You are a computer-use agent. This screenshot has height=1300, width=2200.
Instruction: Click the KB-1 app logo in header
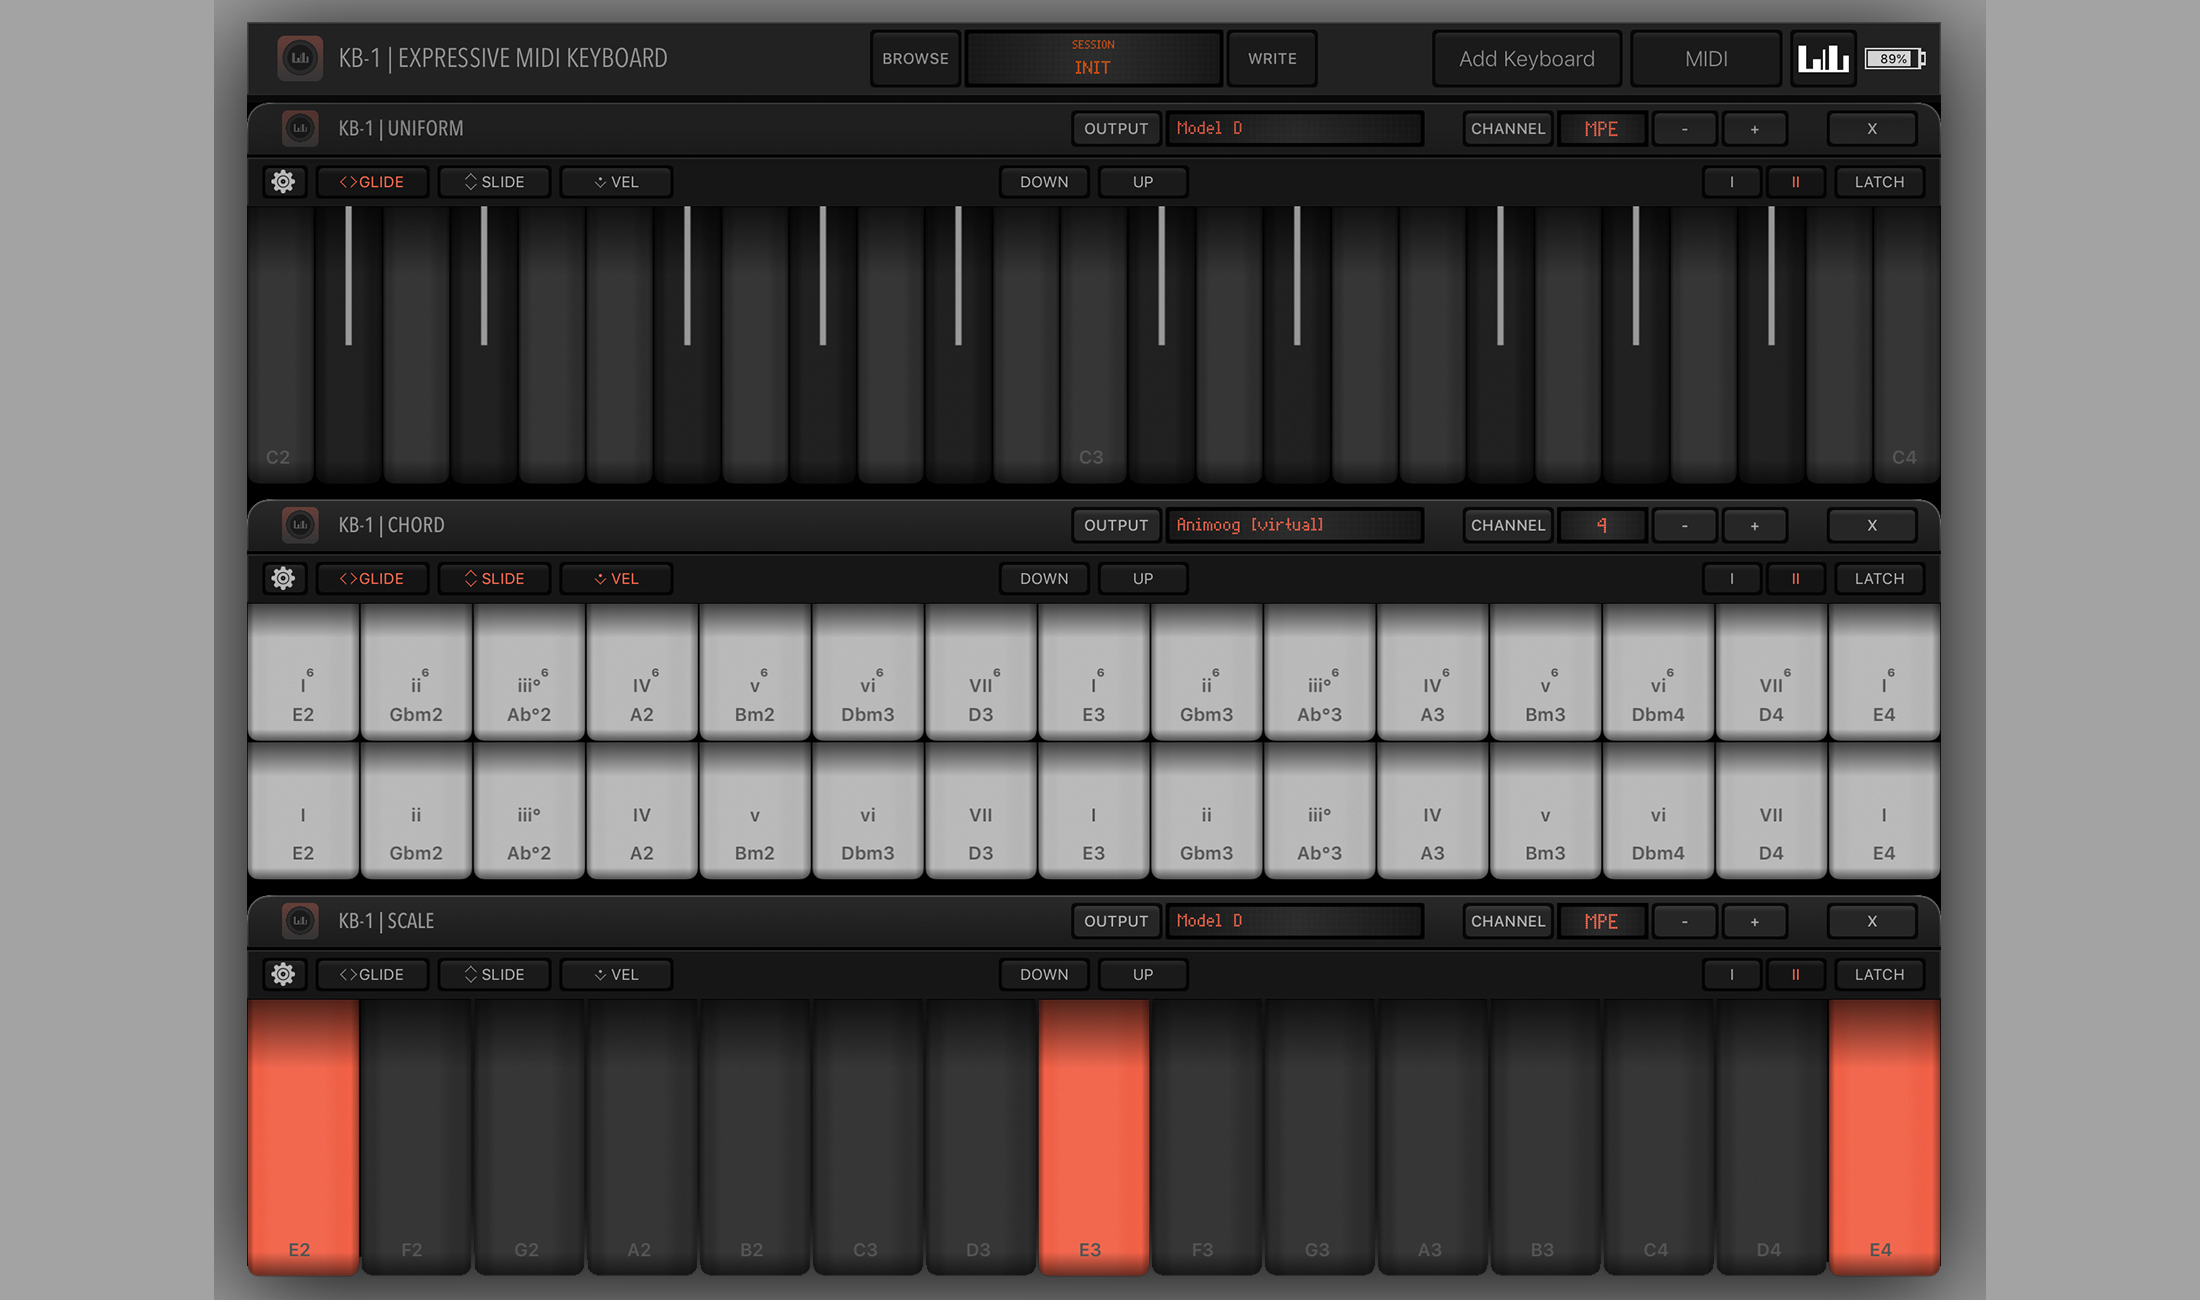300,58
